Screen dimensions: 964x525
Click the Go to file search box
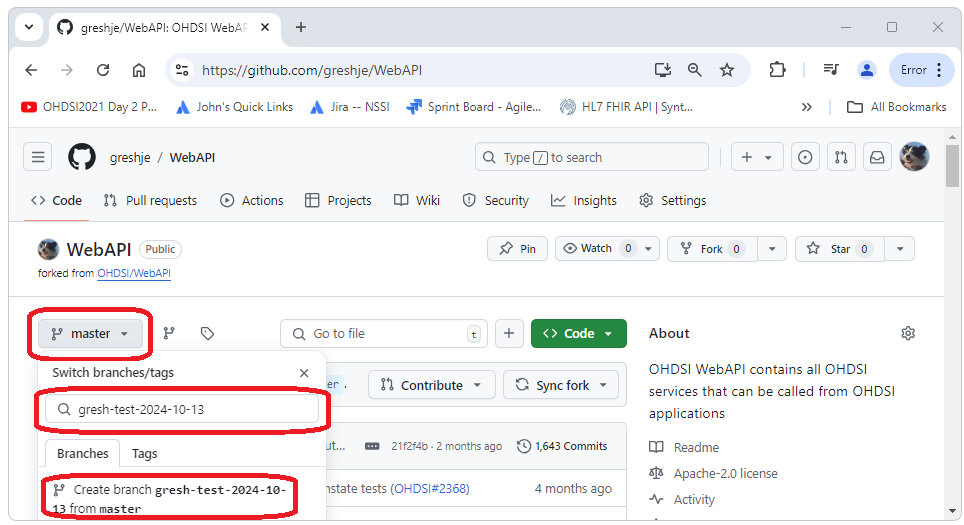pos(384,333)
